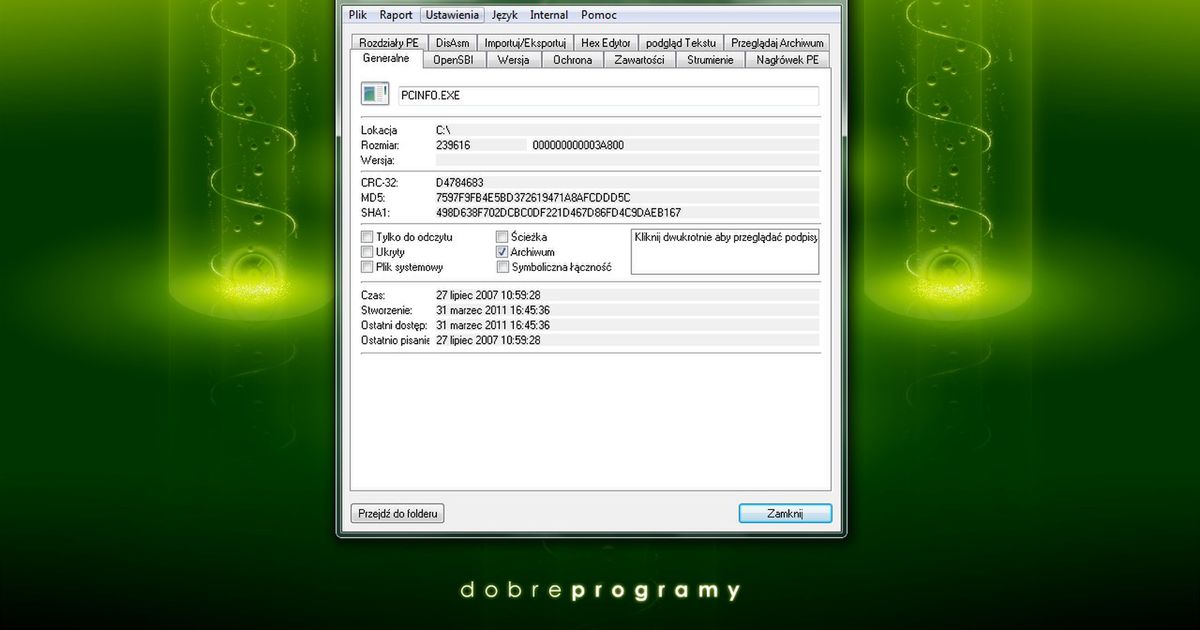Open the Internal menu
This screenshot has width=1200, height=630.
(x=548, y=15)
